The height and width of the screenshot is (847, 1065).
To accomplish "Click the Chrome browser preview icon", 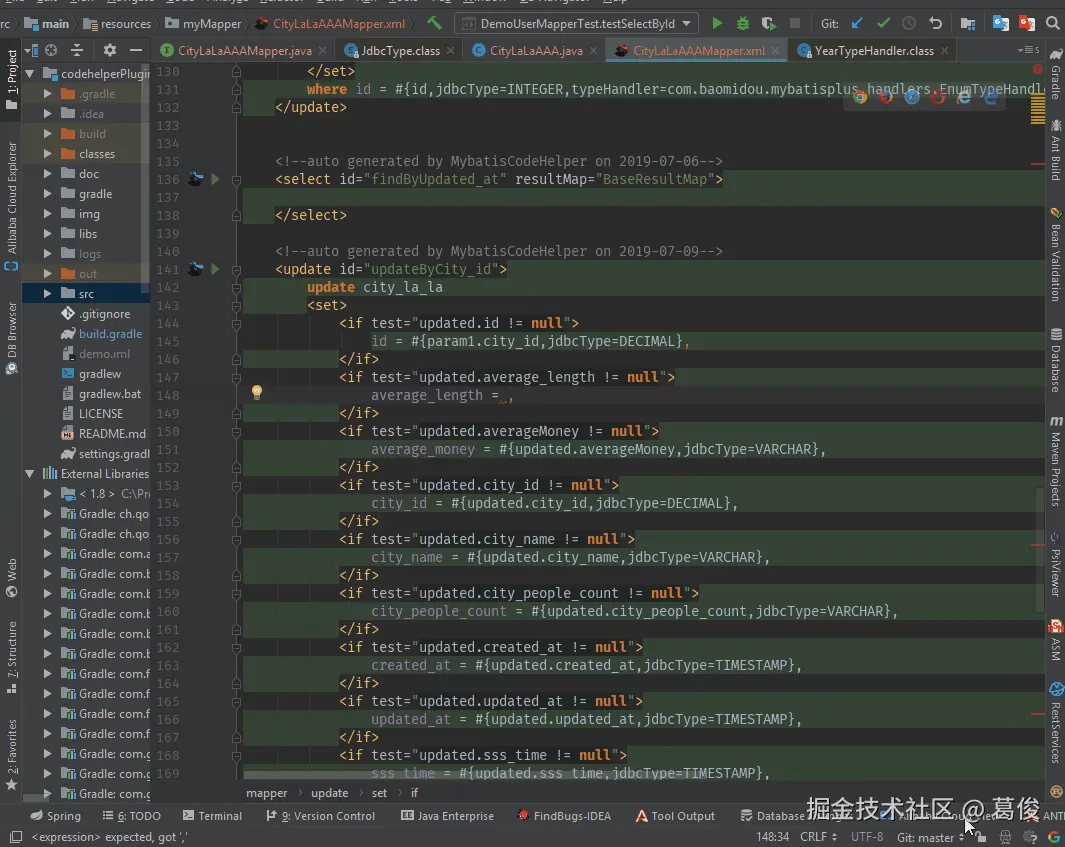I will (x=859, y=97).
